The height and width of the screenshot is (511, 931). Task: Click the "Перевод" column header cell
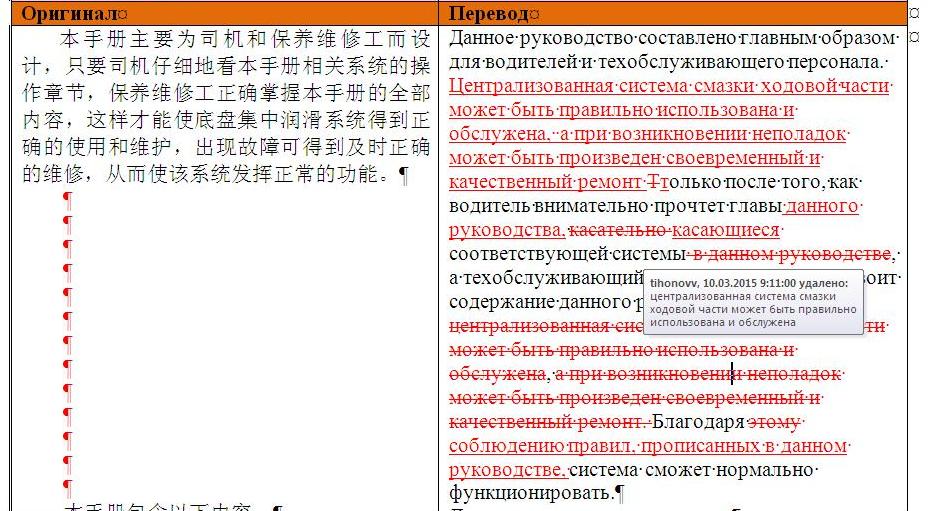point(673,13)
